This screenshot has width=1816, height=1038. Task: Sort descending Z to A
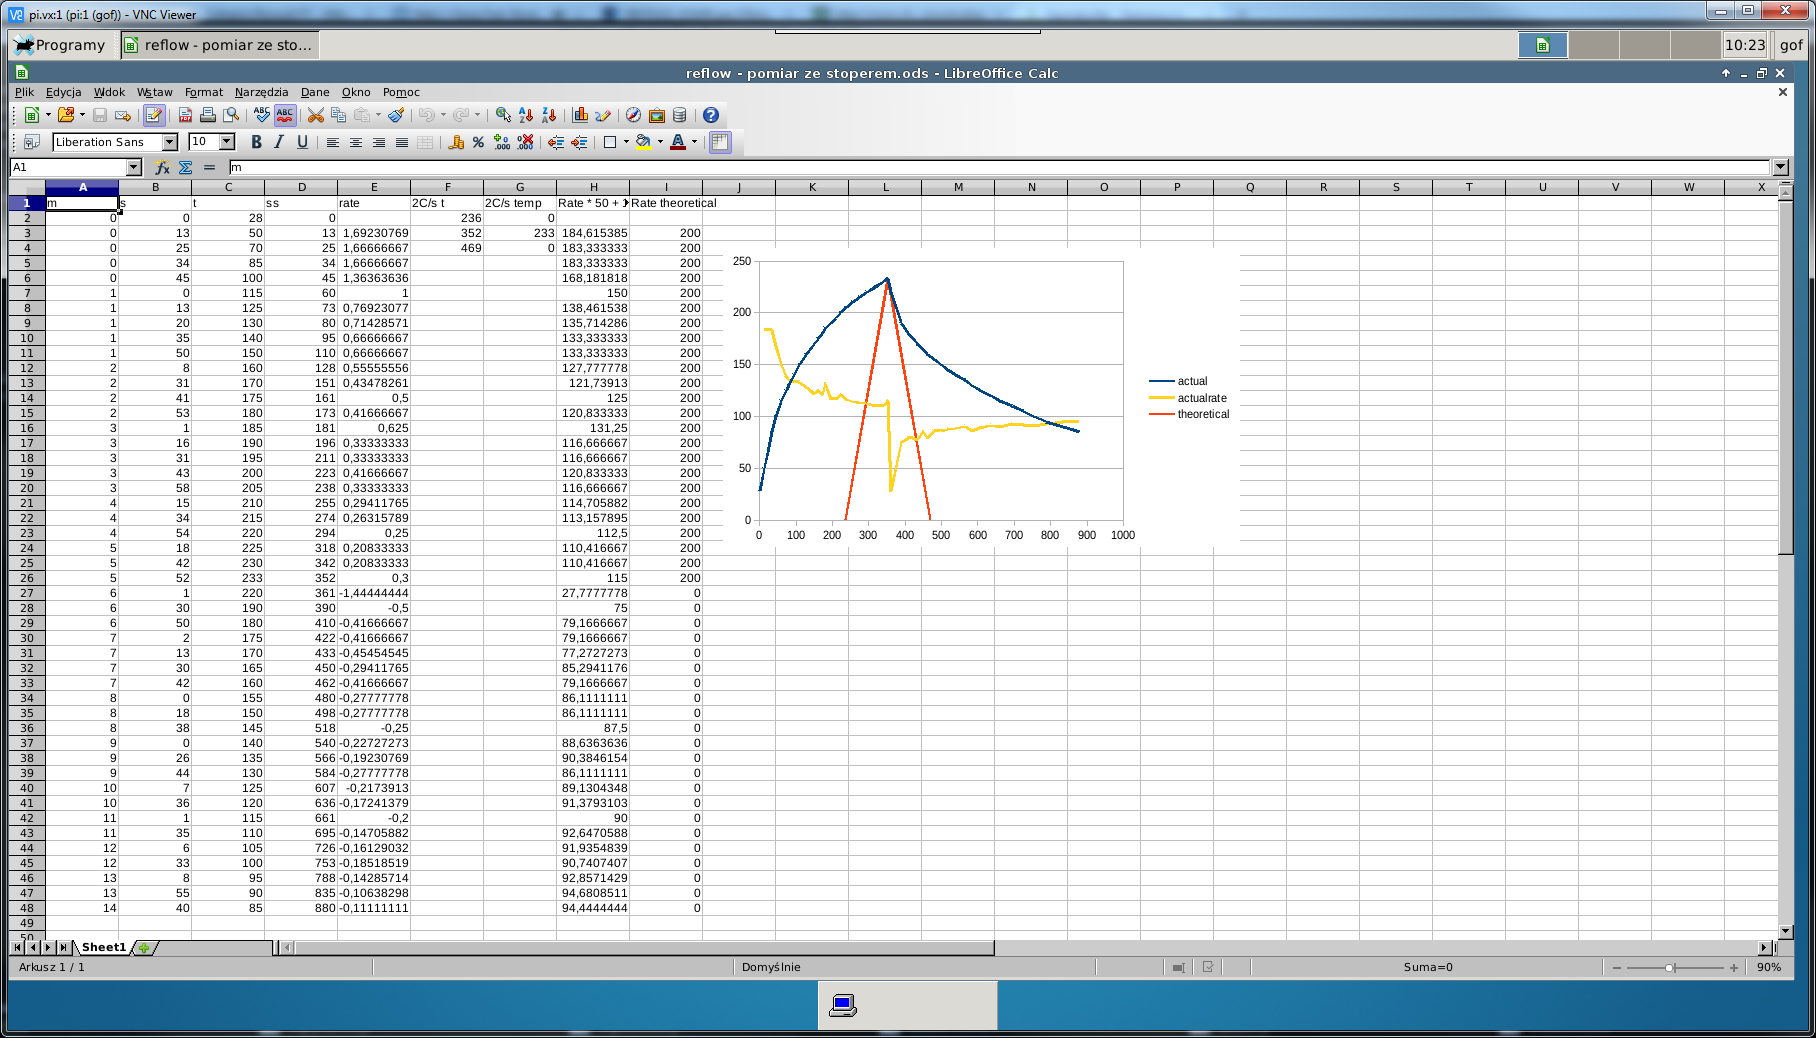click(x=549, y=115)
